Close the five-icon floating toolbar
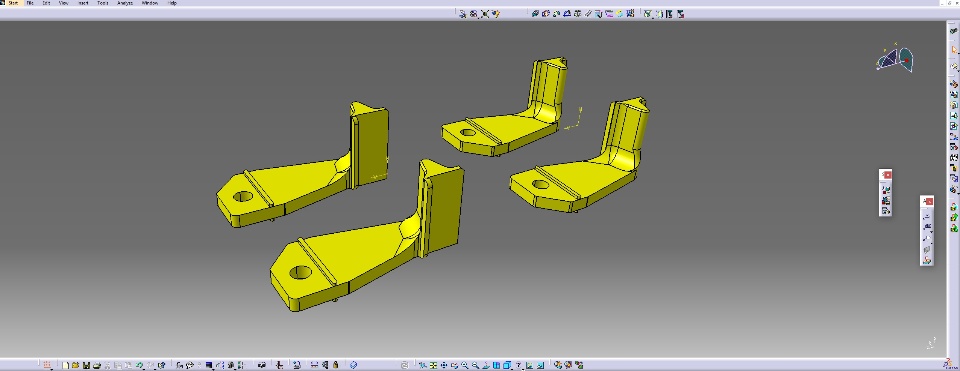 [928, 201]
